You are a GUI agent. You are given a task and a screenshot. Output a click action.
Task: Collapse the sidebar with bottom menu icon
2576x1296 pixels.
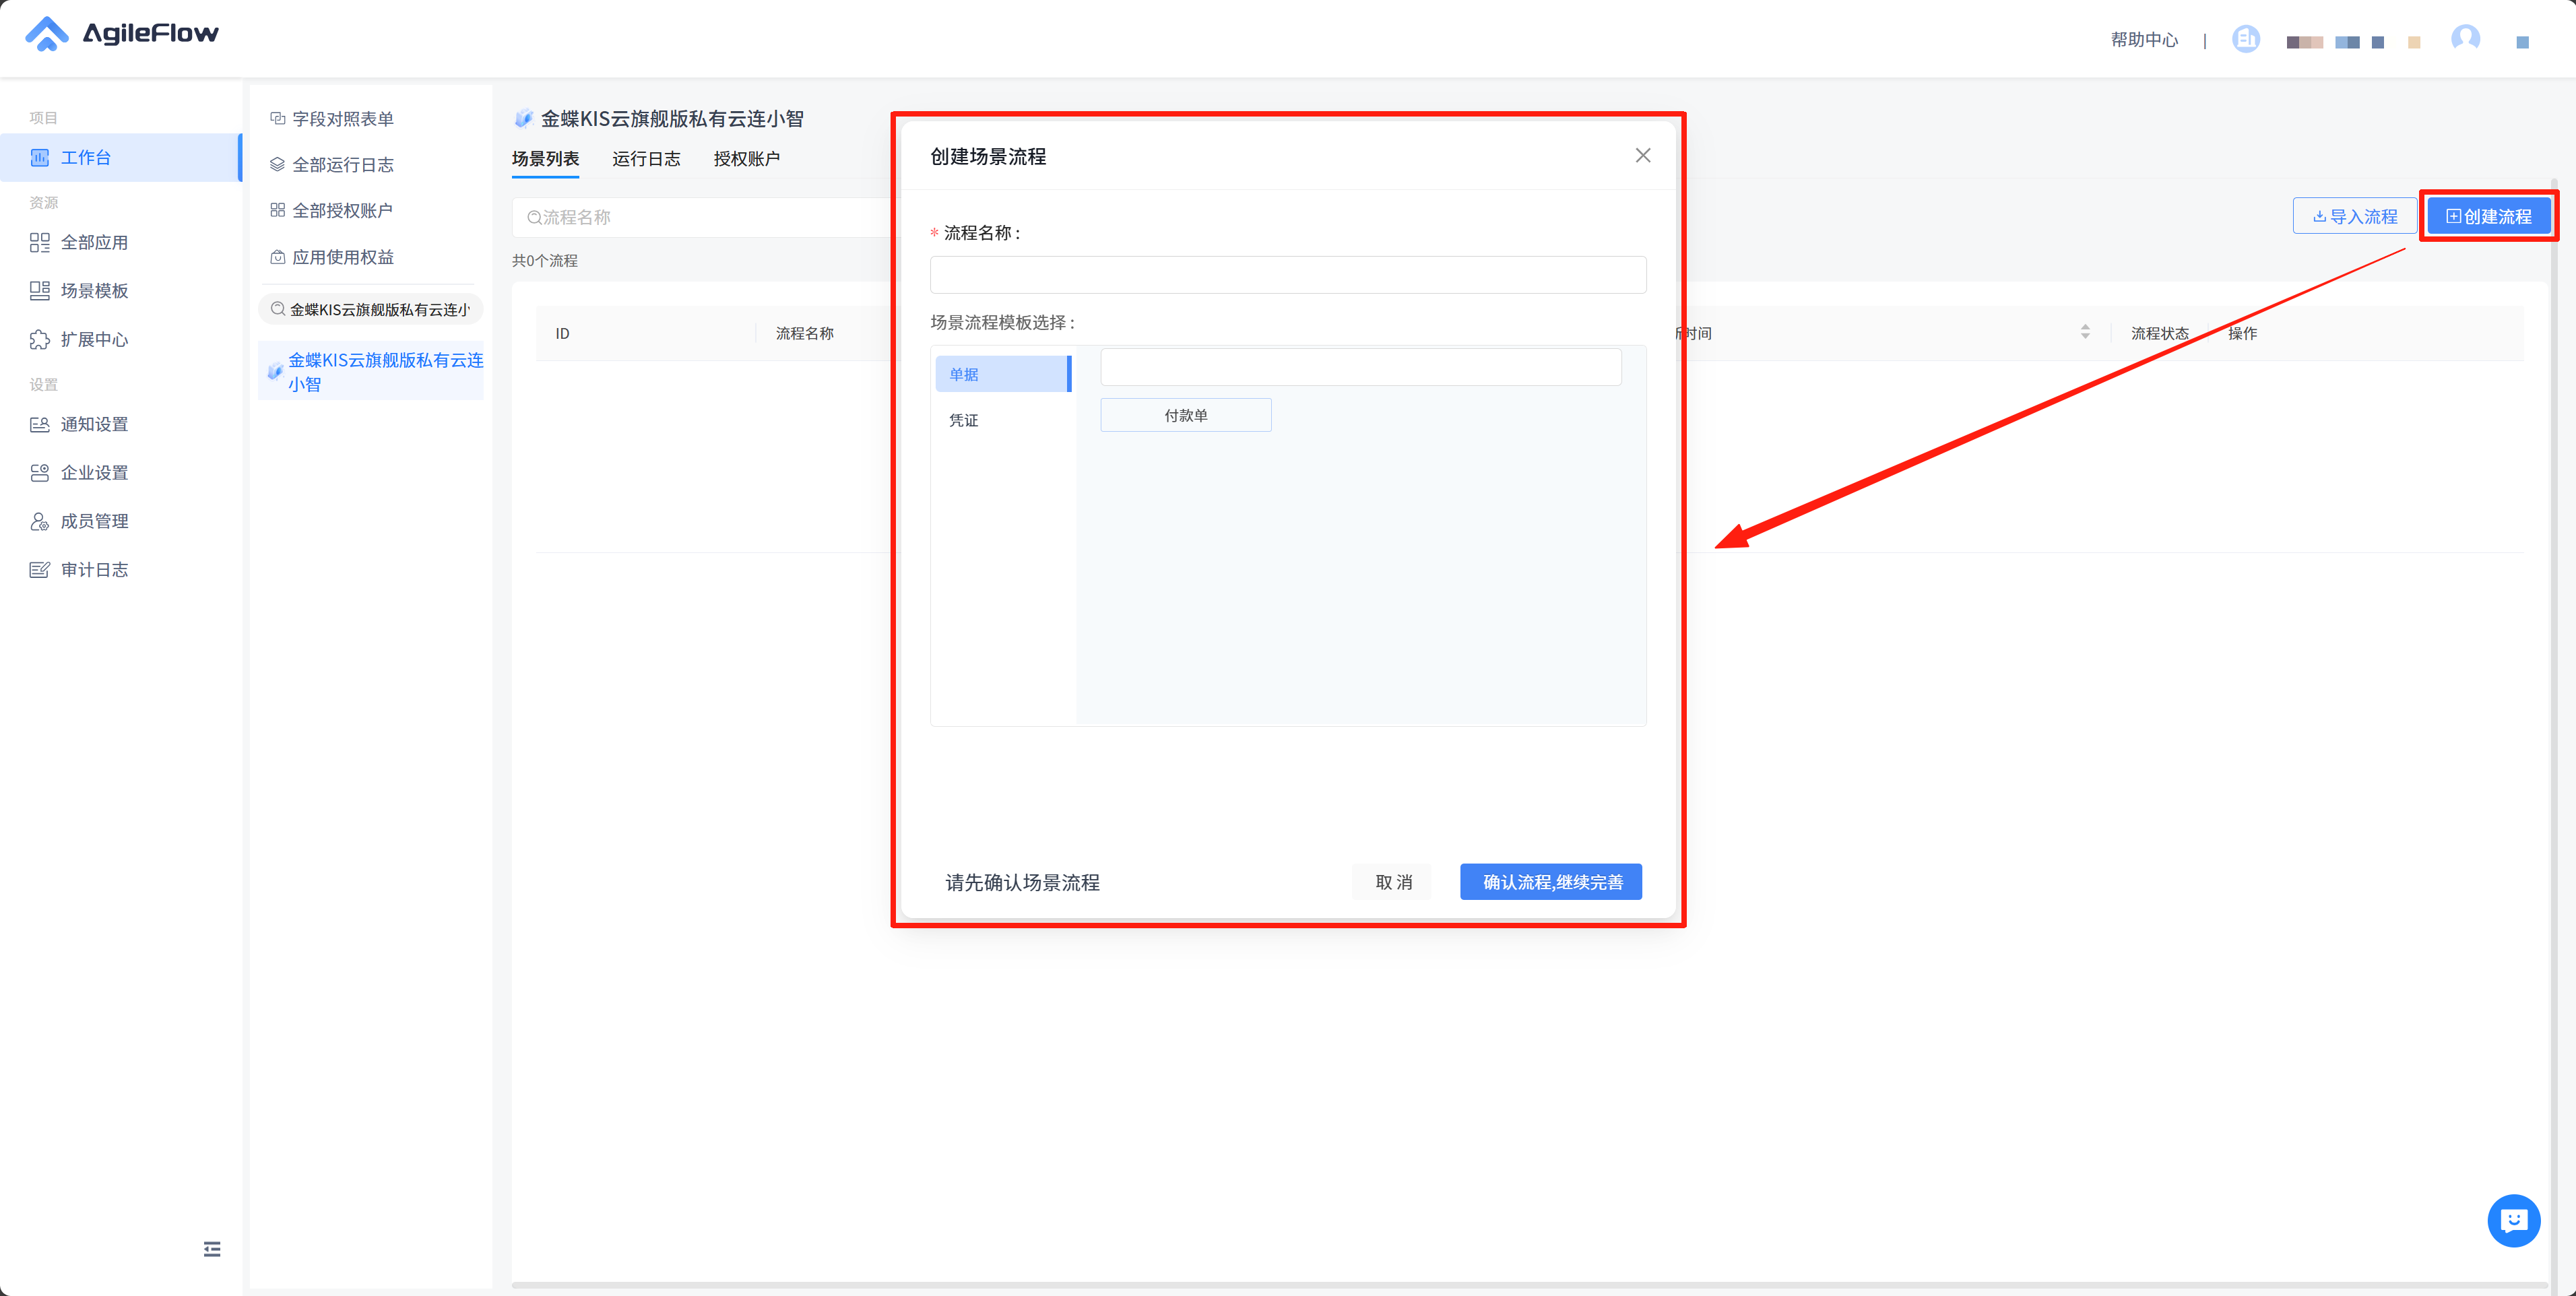tap(212, 1248)
